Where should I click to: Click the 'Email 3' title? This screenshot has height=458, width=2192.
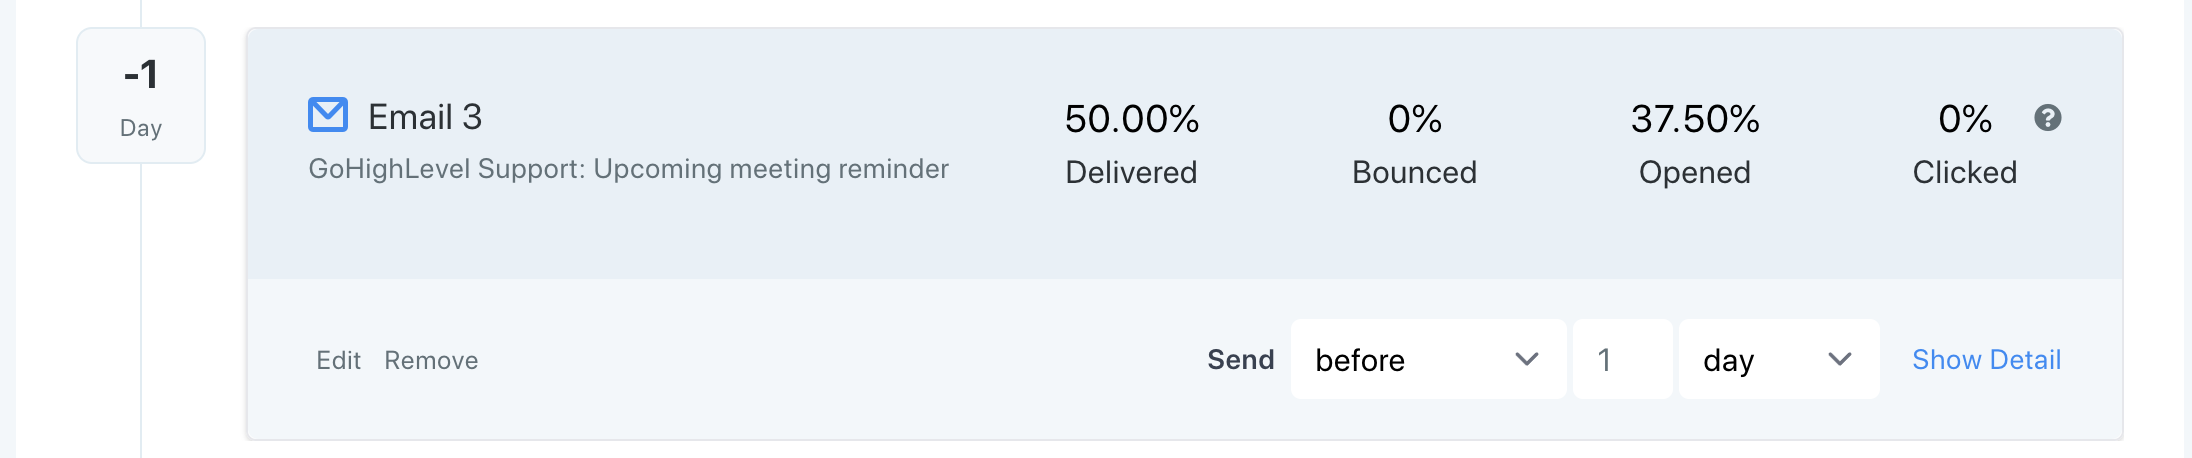point(425,117)
